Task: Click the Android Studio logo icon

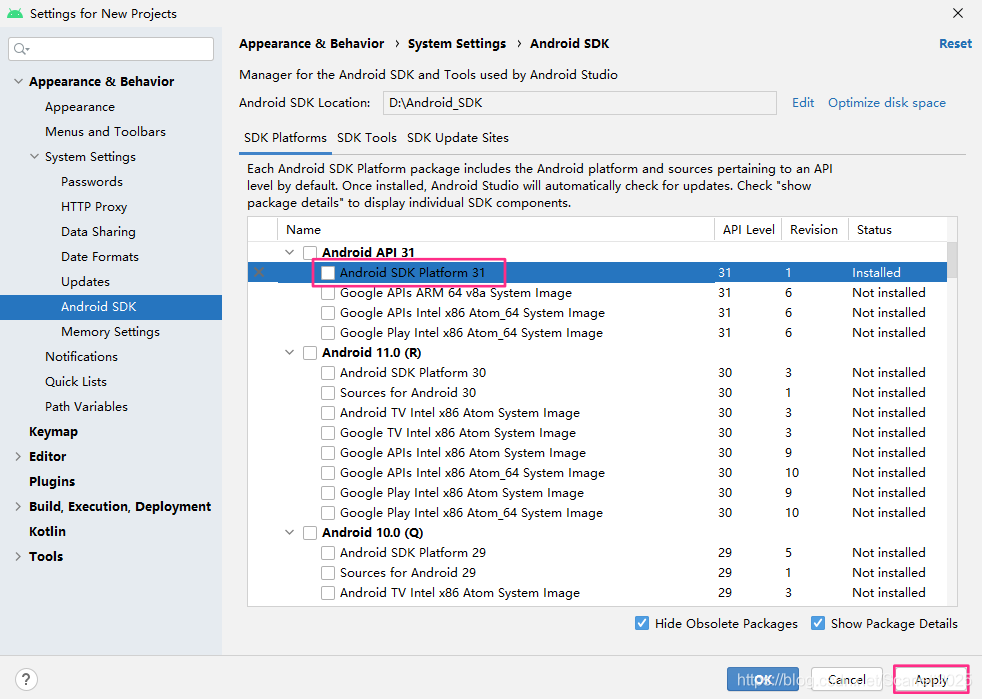Action: [x=15, y=13]
